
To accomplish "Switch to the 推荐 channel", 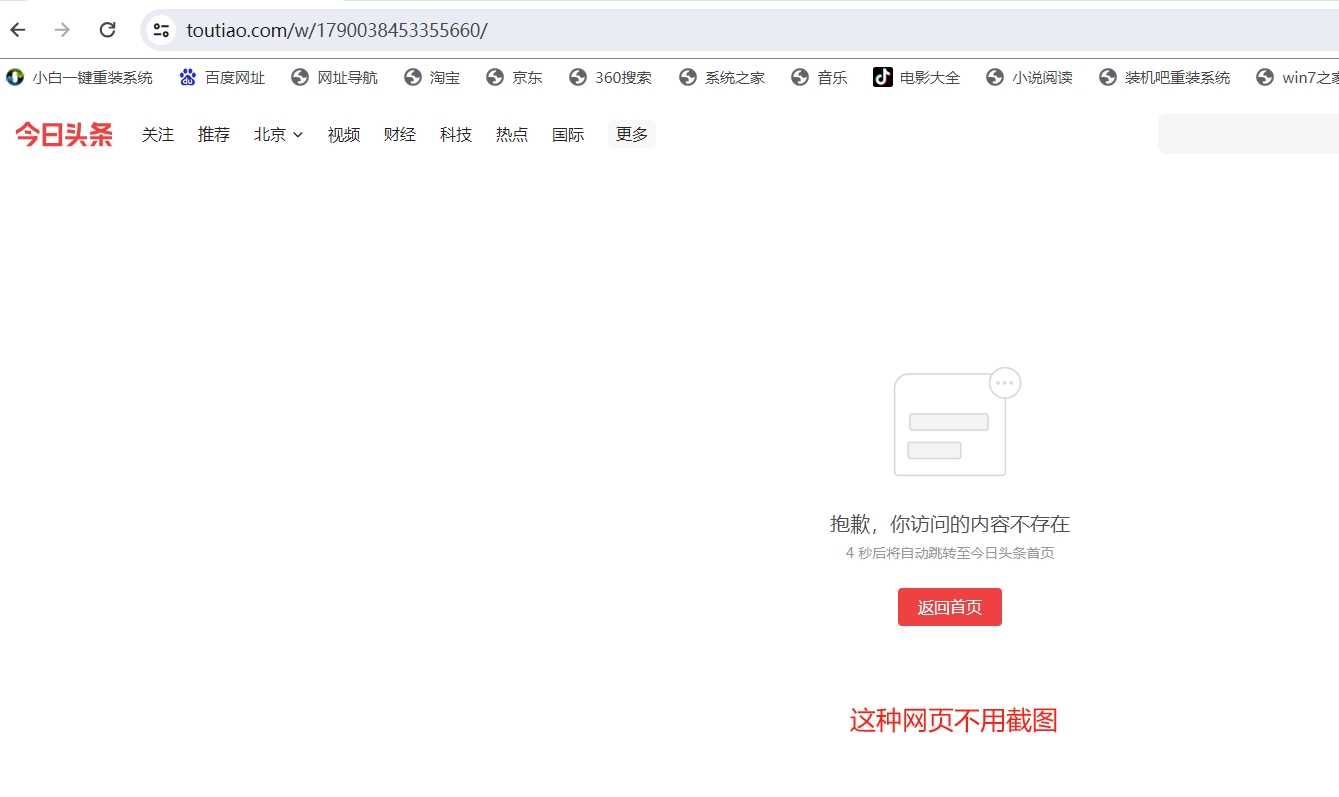I will 214,134.
